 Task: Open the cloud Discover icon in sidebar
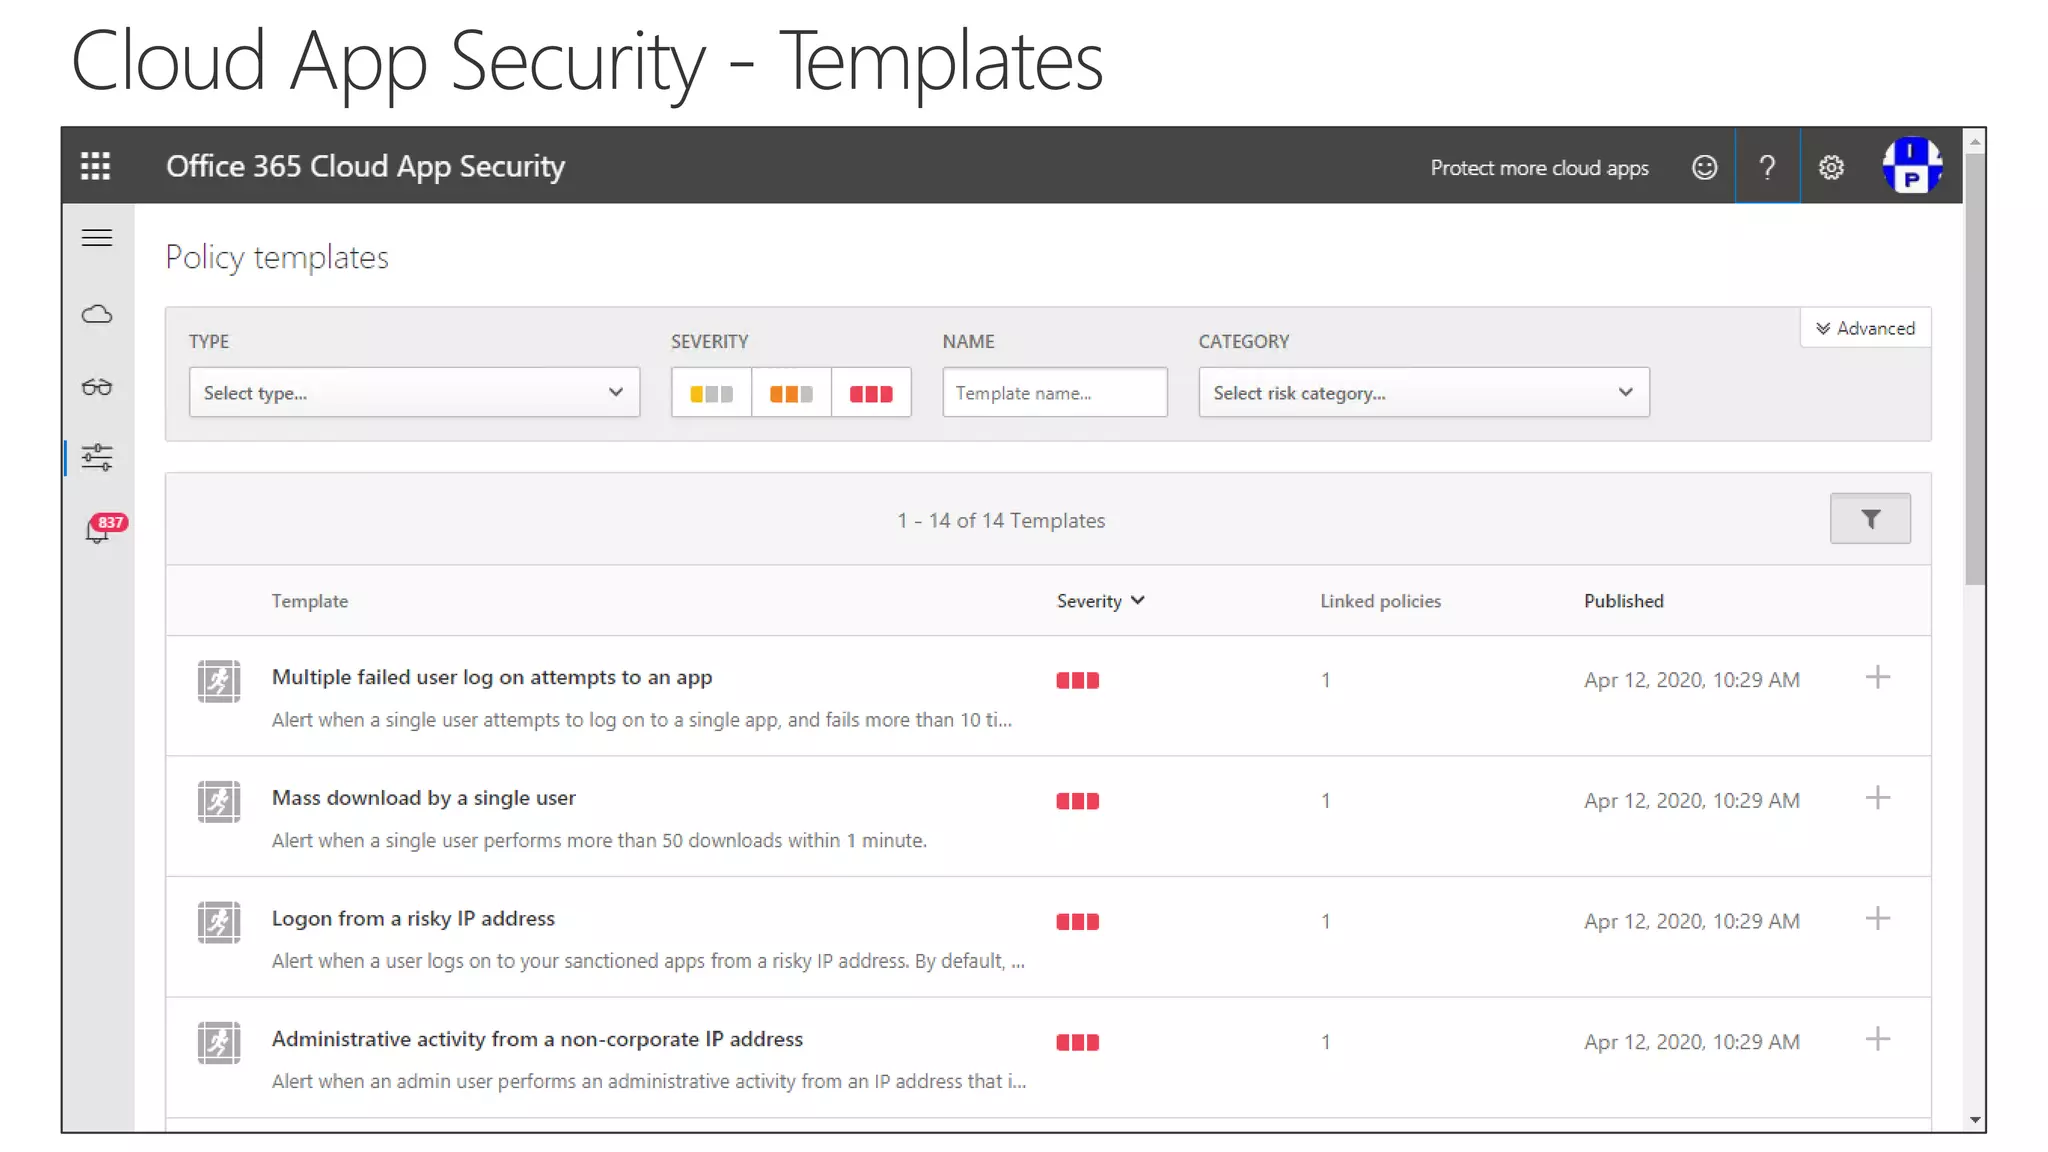coord(97,315)
